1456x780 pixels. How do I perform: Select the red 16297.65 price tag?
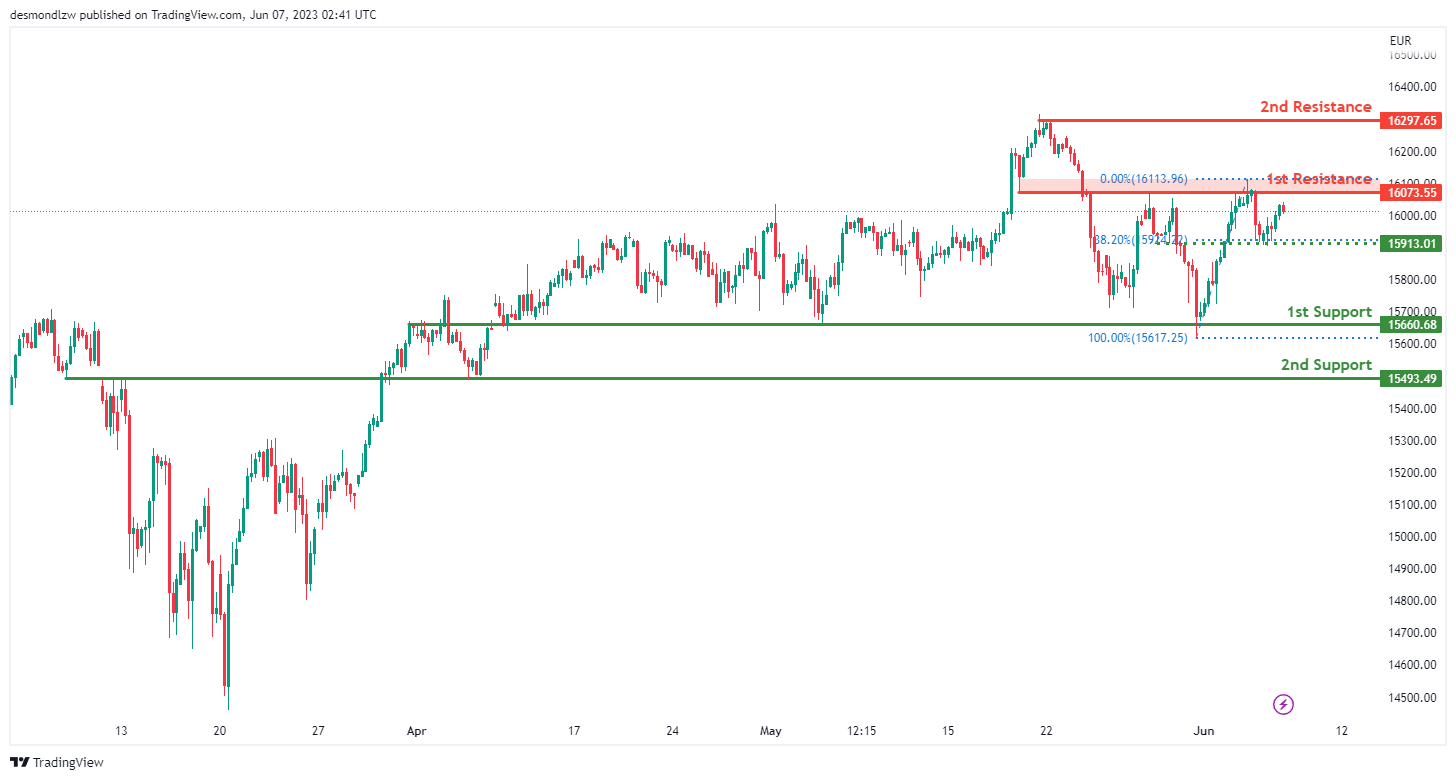(x=1409, y=121)
